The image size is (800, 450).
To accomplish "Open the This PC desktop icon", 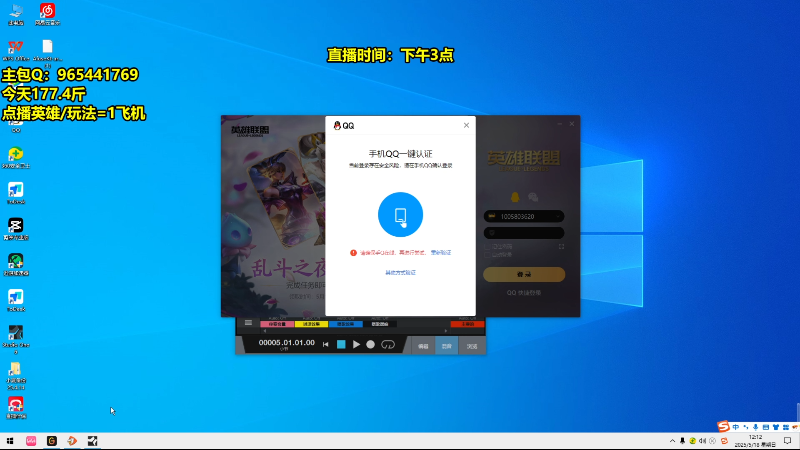I will [16, 14].
